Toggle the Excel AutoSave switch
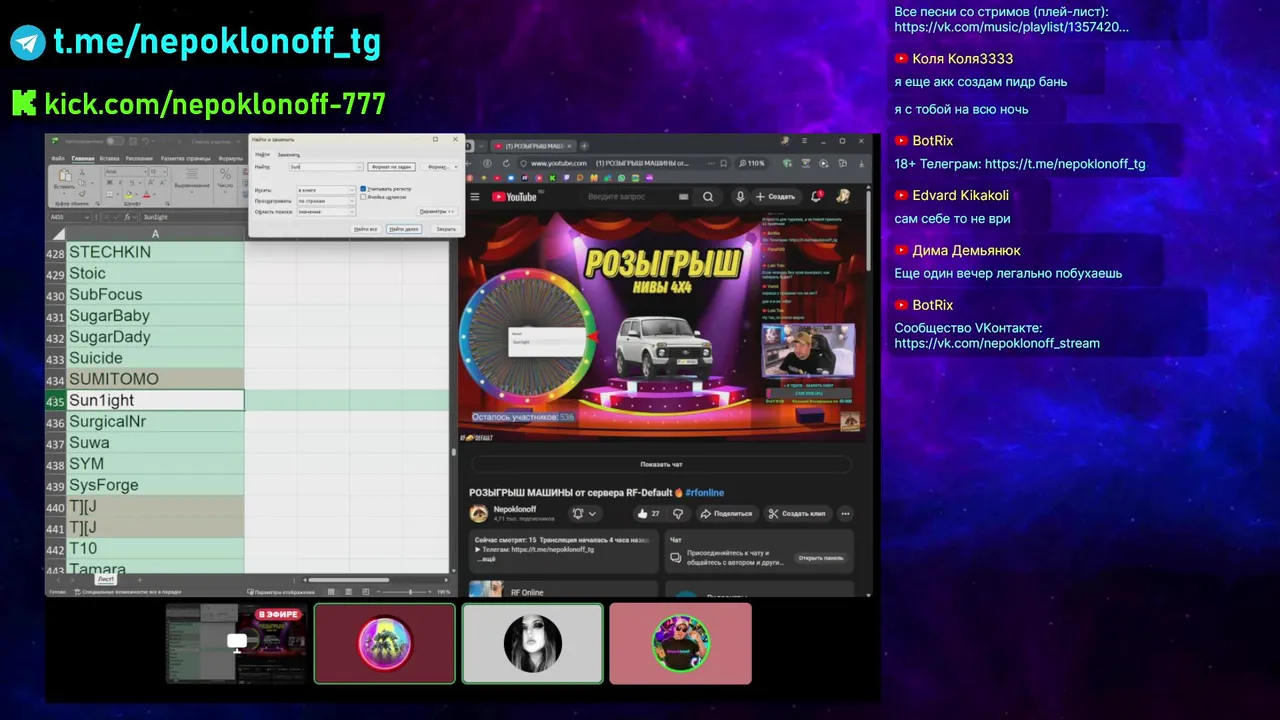1280x720 pixels. coord(116,141)
